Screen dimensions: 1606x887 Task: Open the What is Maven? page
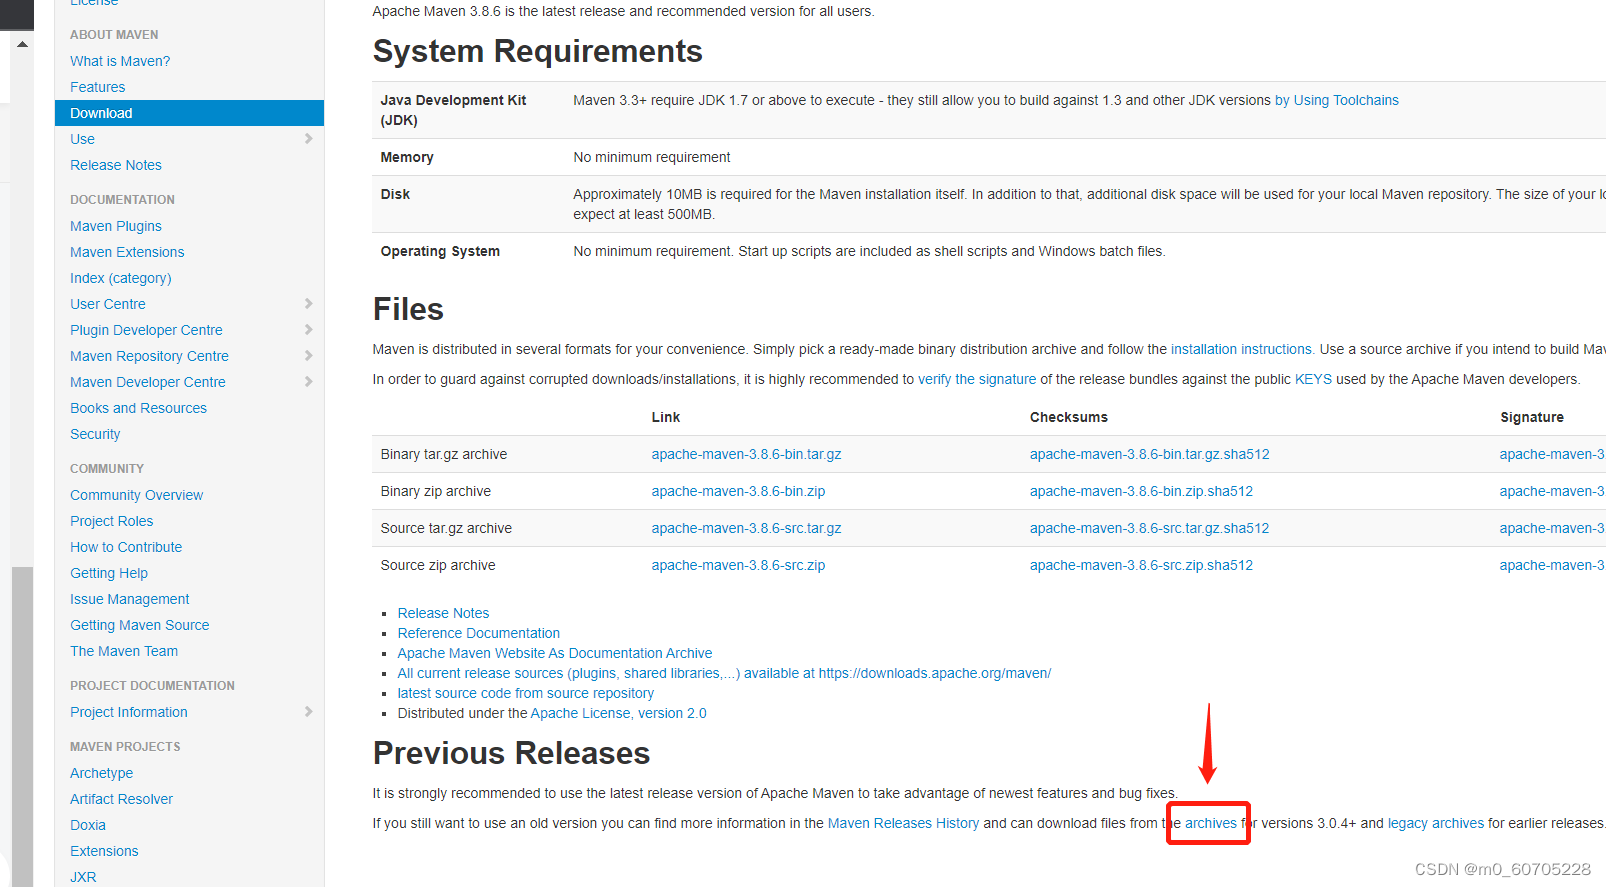pyautogui.click(x=120, y=61)
